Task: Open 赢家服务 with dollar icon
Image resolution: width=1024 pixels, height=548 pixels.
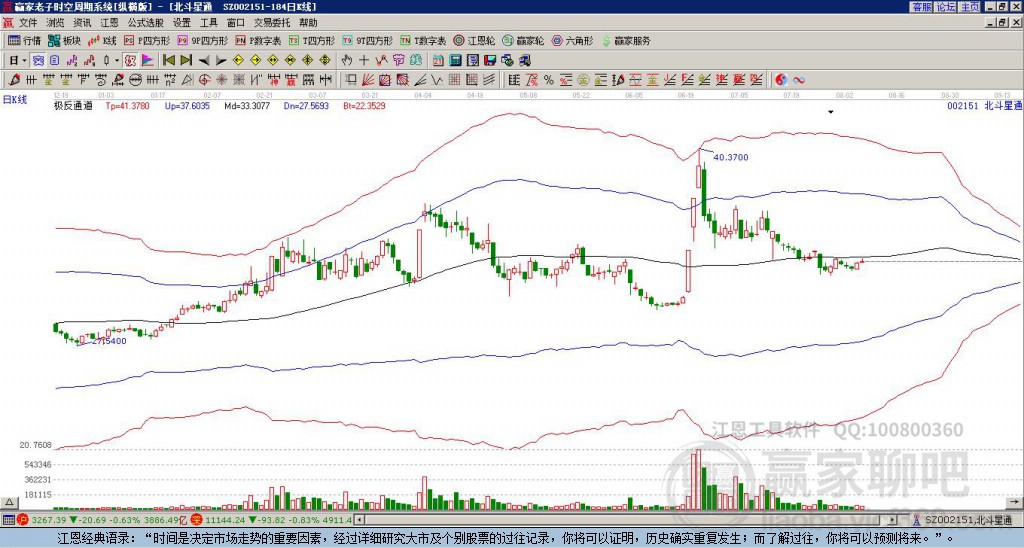Action: click(x=626, y=40)
